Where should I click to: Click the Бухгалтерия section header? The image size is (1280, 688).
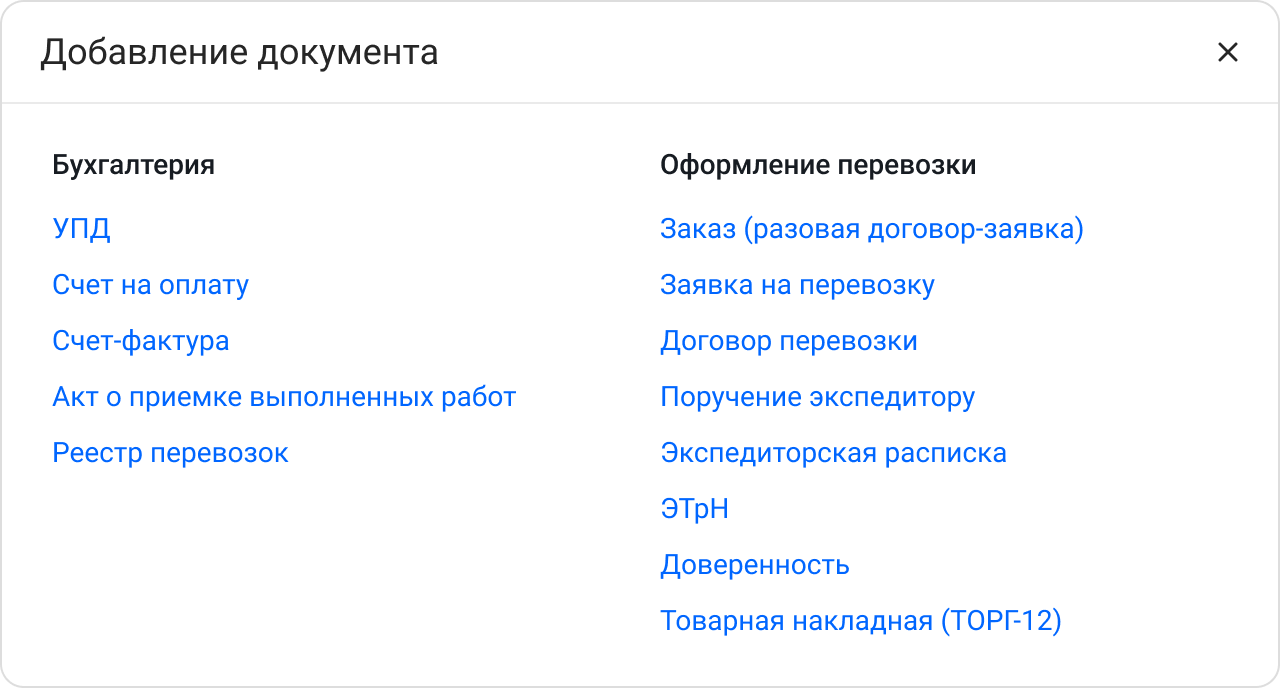click(135, 165)
